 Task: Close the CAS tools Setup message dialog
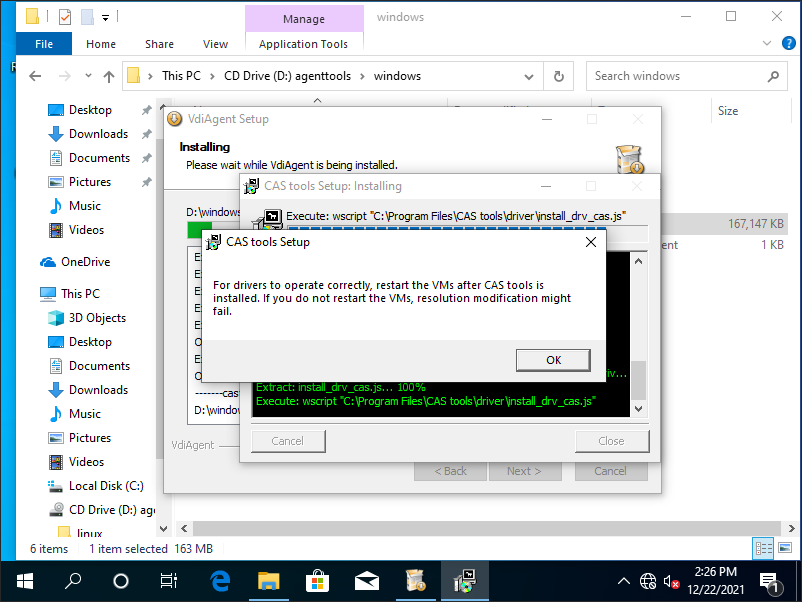click(591, 242)
